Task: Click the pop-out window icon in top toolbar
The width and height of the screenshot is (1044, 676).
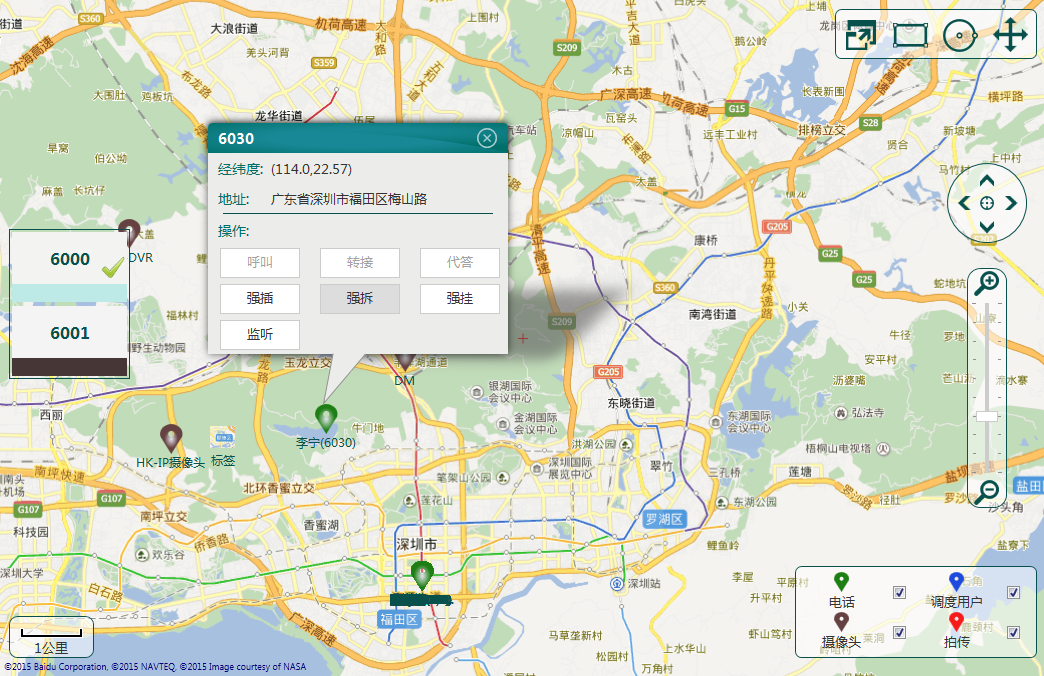Action: pos(860,35)
